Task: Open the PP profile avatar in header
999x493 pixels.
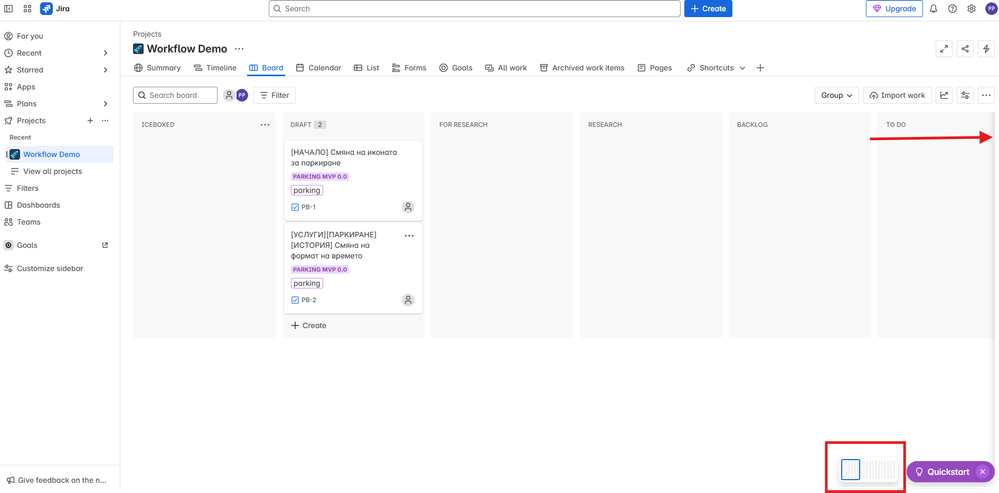Action: point(991,9)
